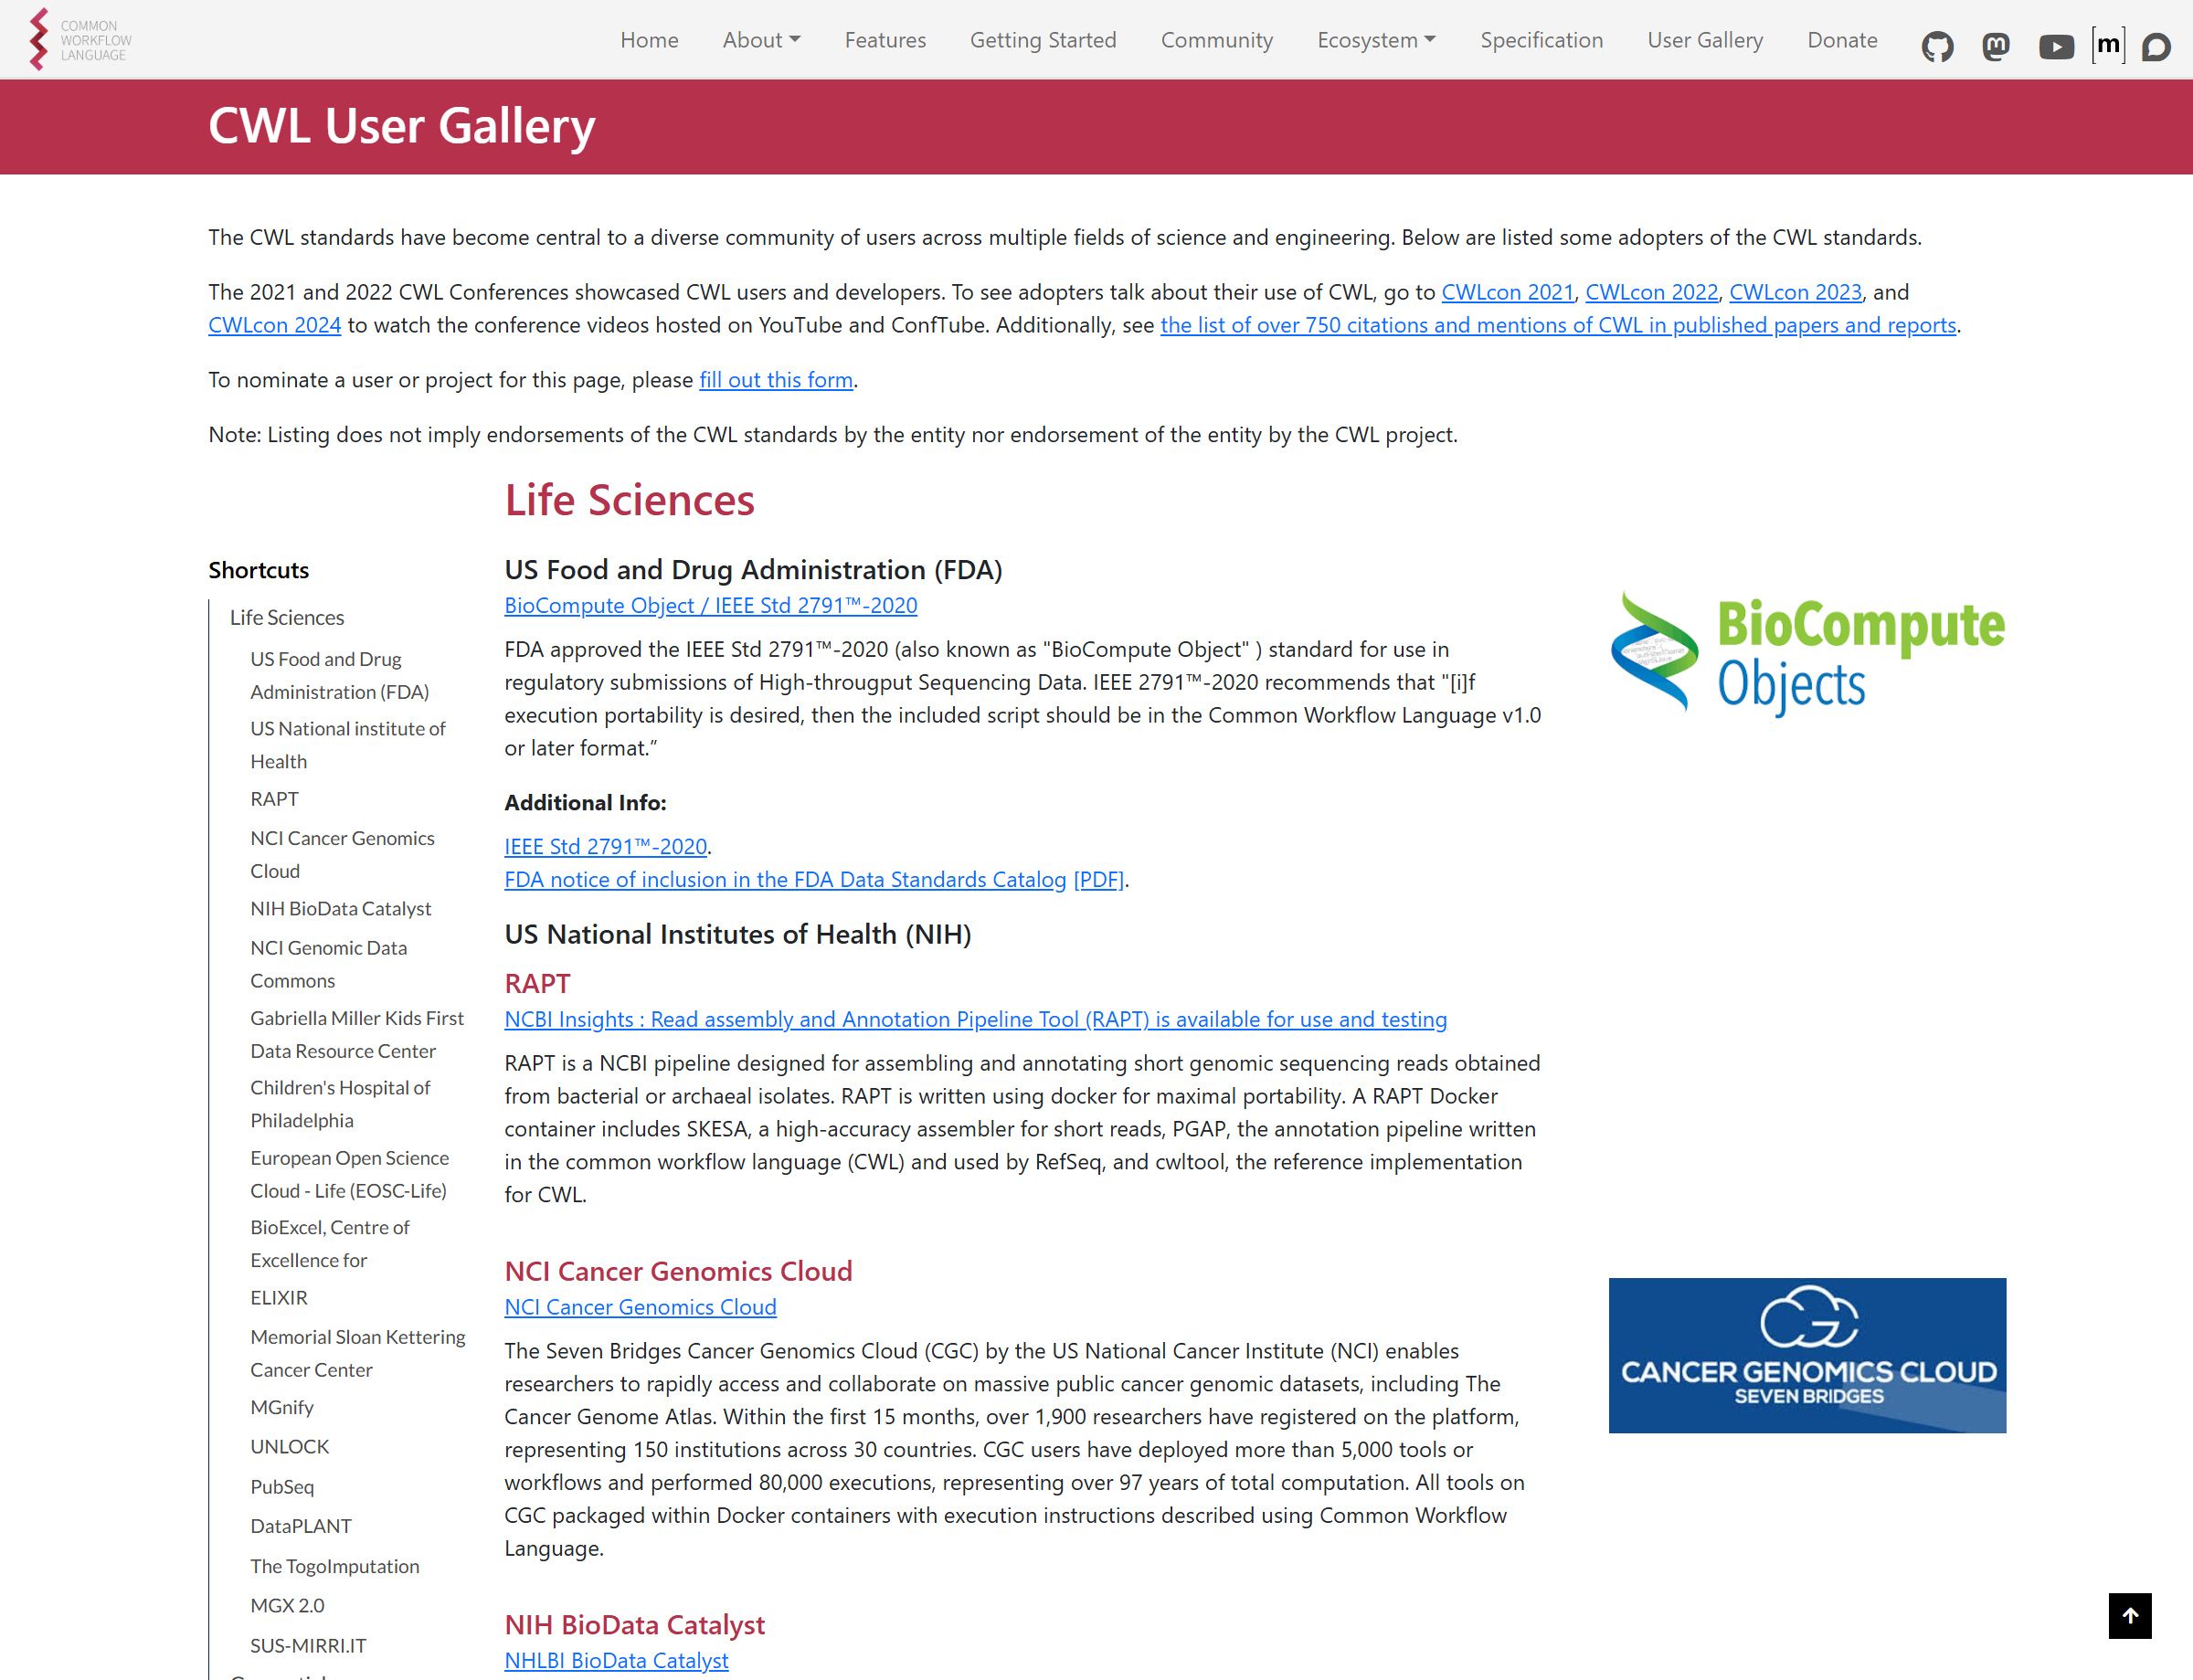
Task: Open the Specification nav item
Action: [x=1541, y=40]
